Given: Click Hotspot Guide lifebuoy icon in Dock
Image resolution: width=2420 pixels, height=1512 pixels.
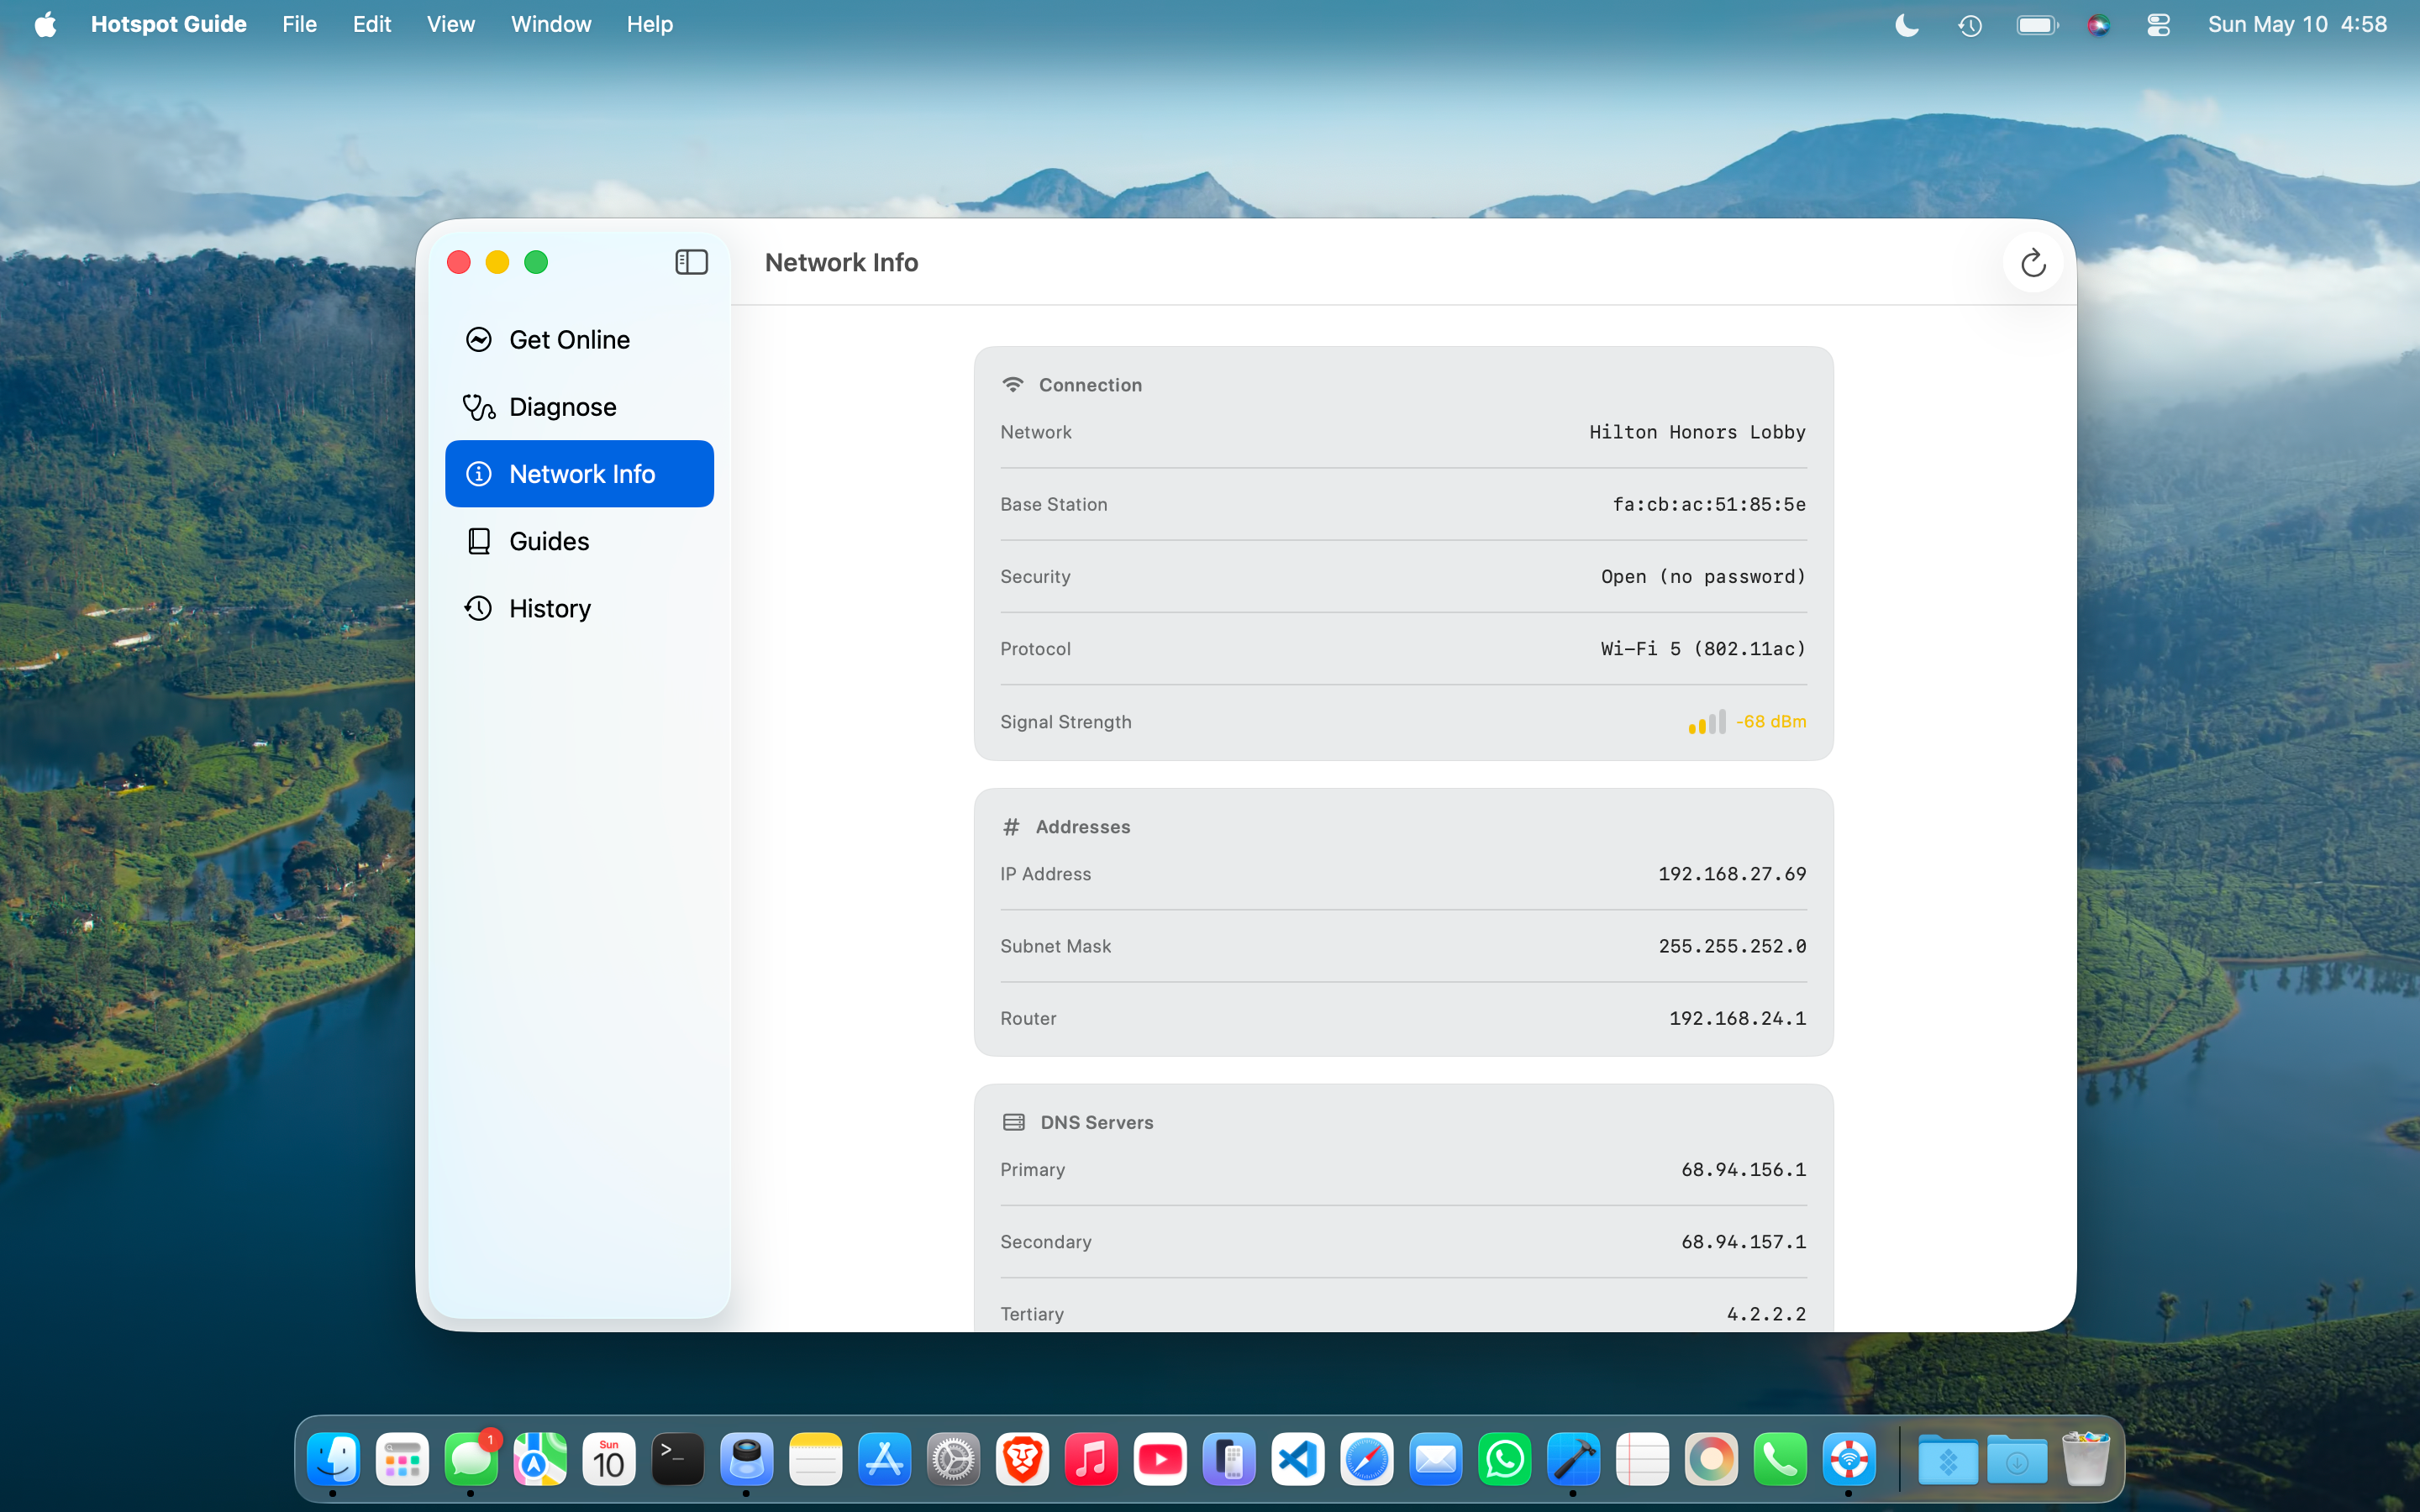Looking at the screenshot, I should [x=1849, y=1460].
